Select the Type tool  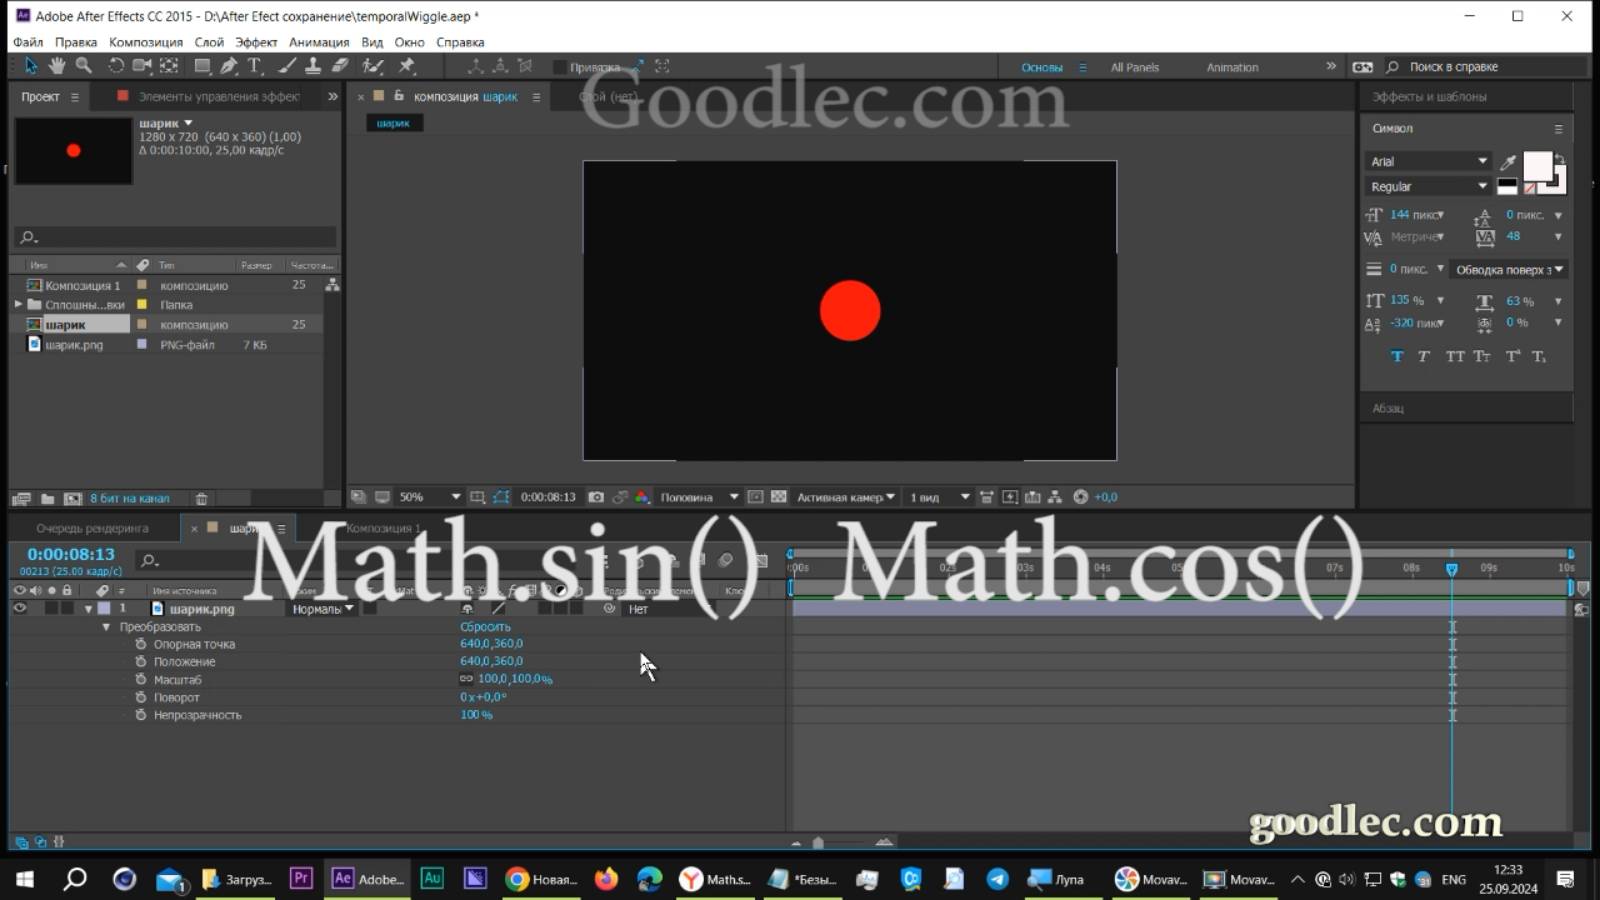(255, 66)
